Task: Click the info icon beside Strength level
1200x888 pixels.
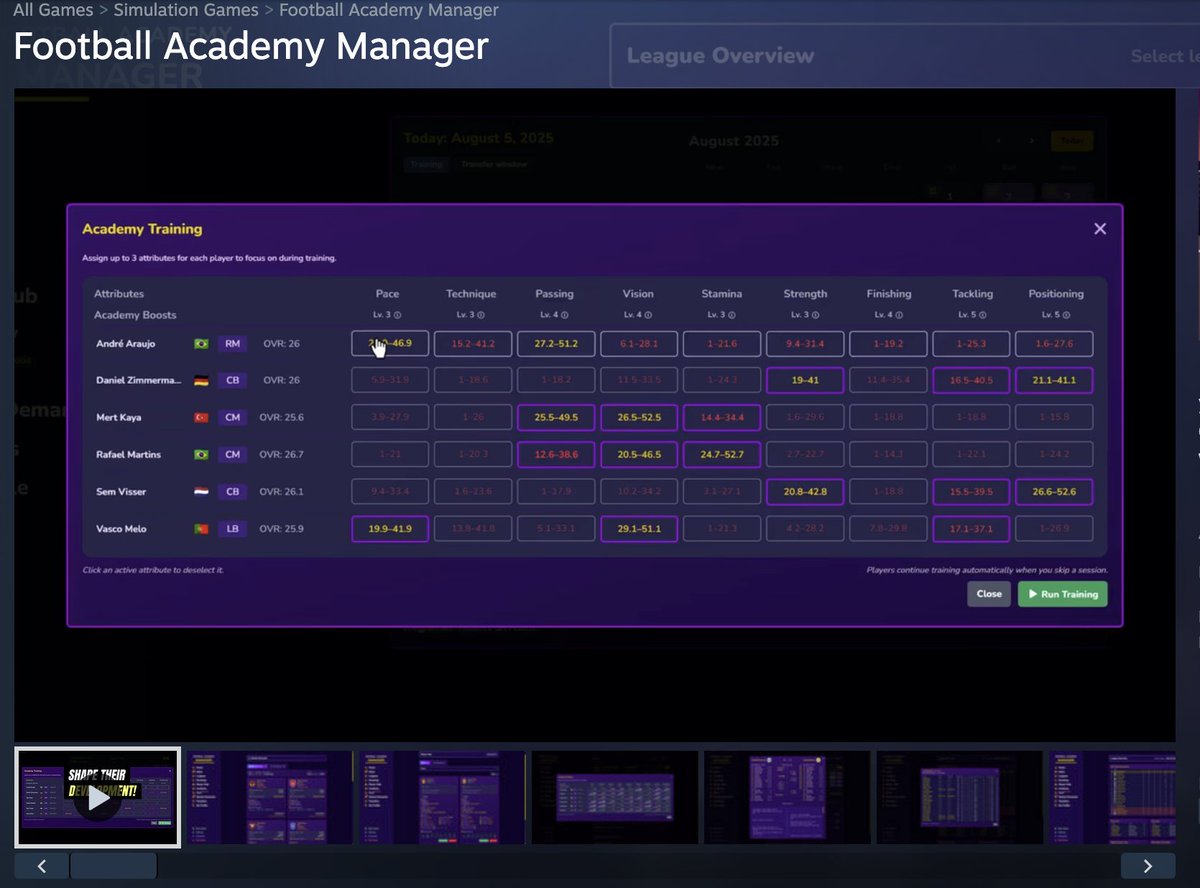Action: click(x=815, y=315)
